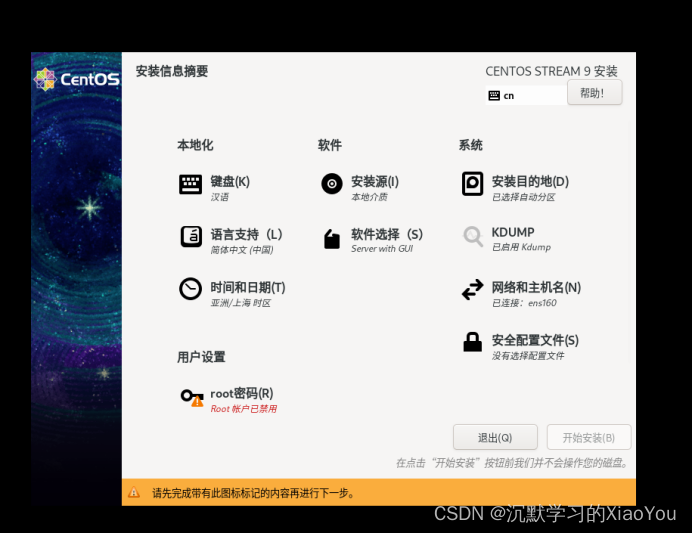
Task: Click the padlock icon for security profile
Action: (x=473, y=342)
